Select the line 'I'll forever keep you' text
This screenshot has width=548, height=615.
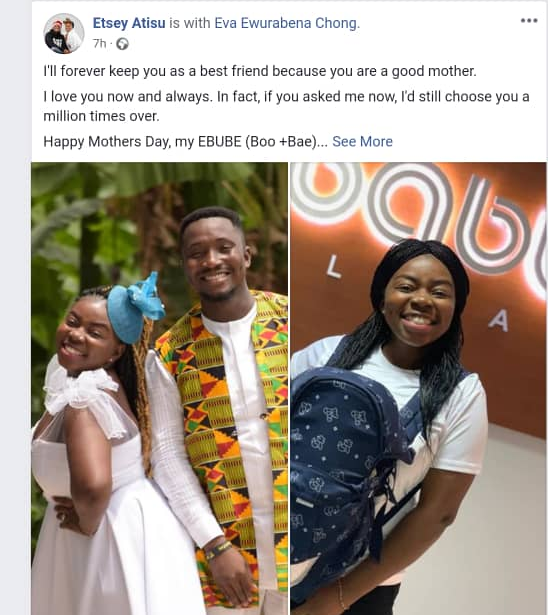(260, 71)
